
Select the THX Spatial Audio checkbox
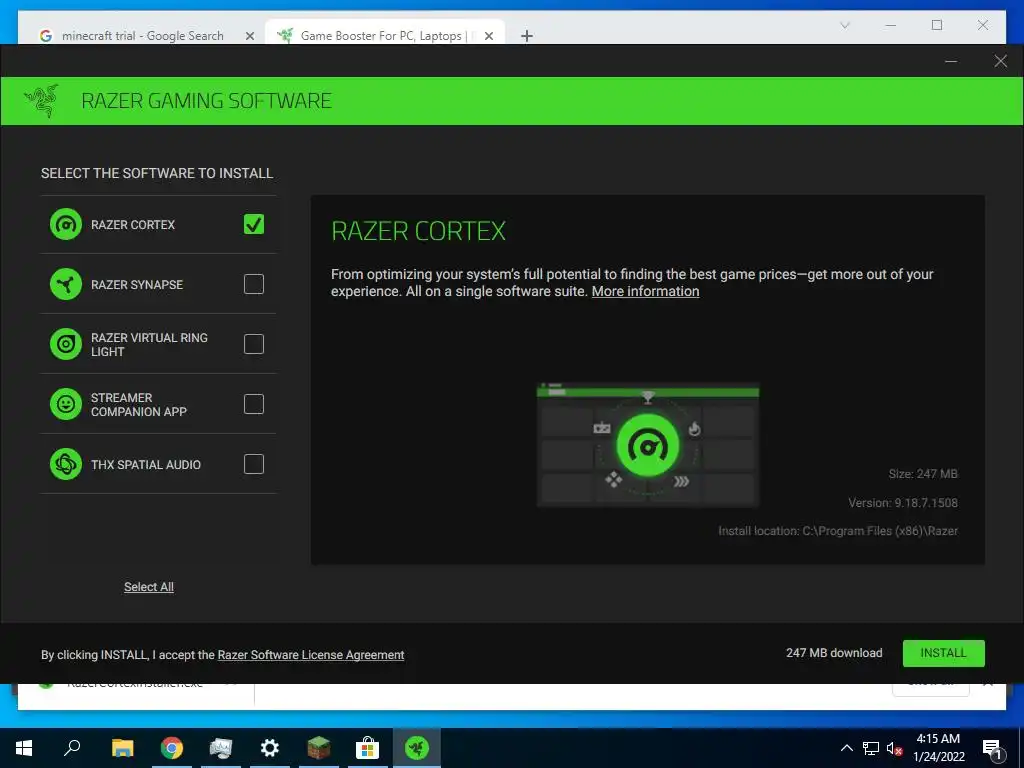click(254, 464)
